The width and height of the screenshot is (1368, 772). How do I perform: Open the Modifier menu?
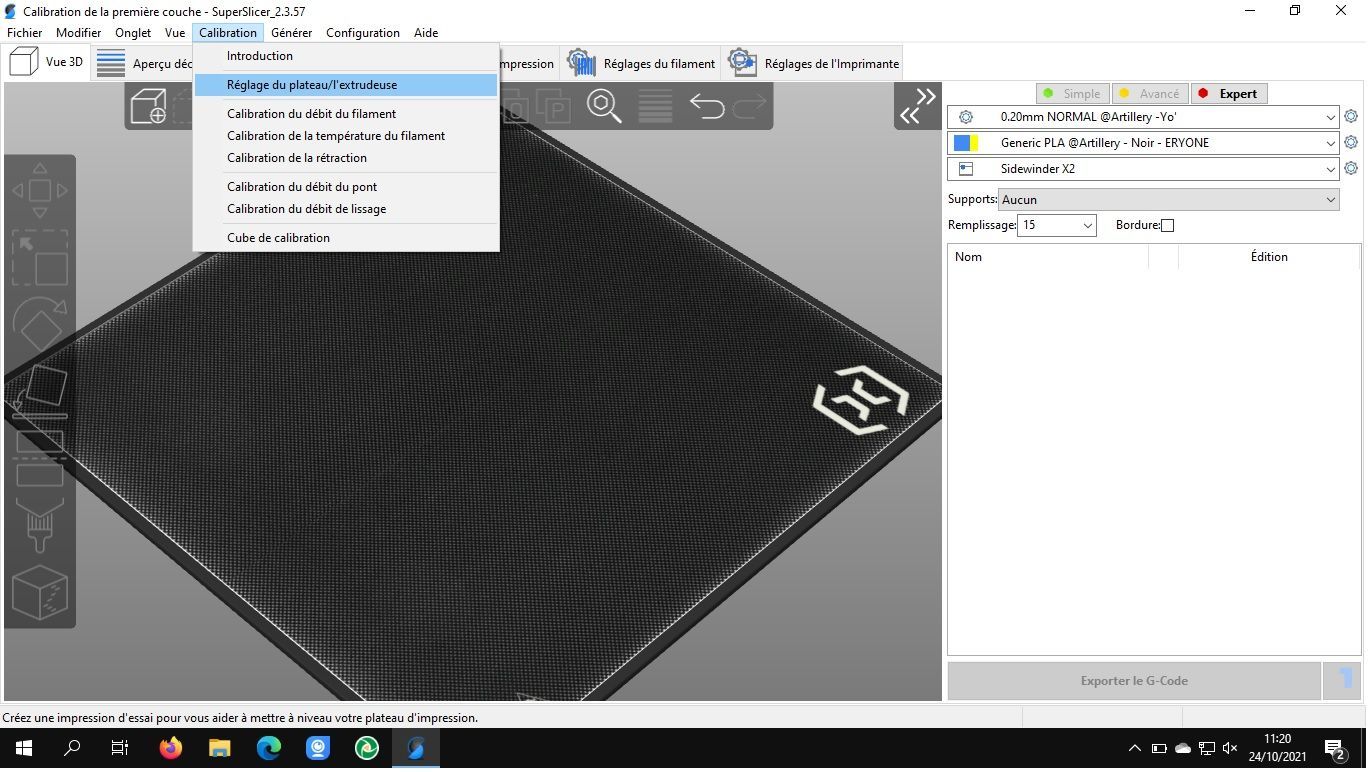(x=78, y=33)
